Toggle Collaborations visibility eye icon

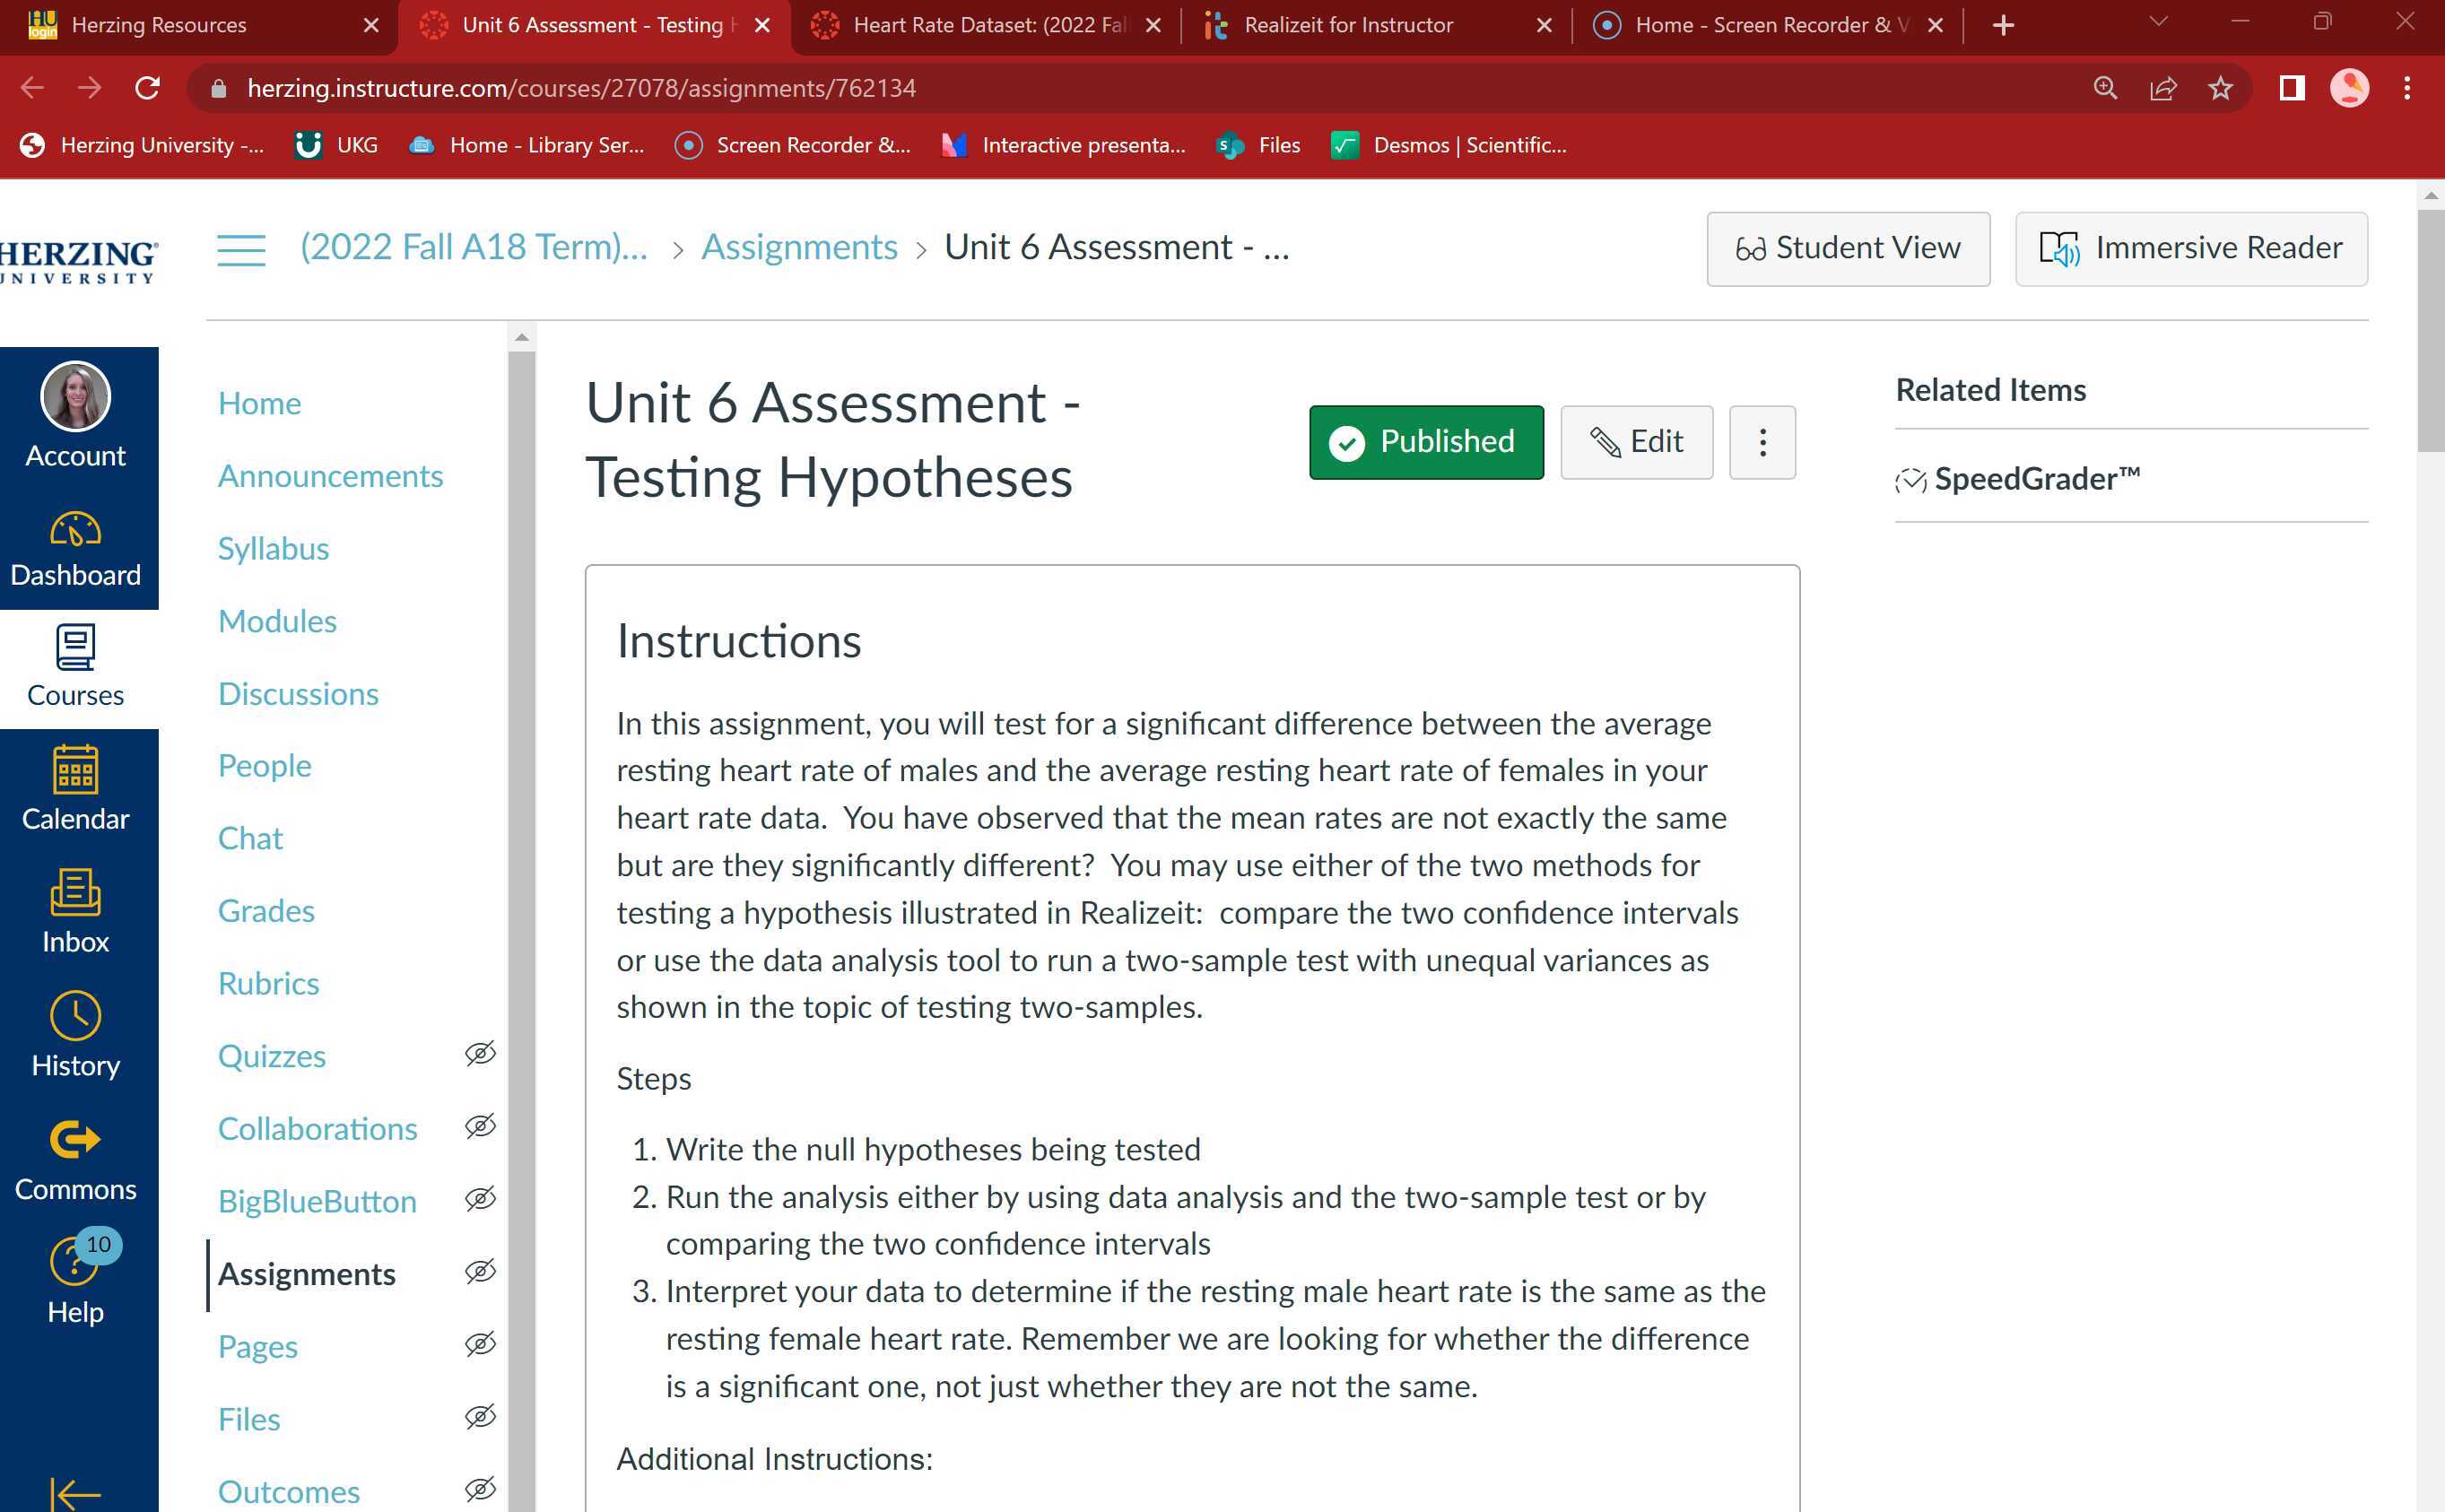480,1126
